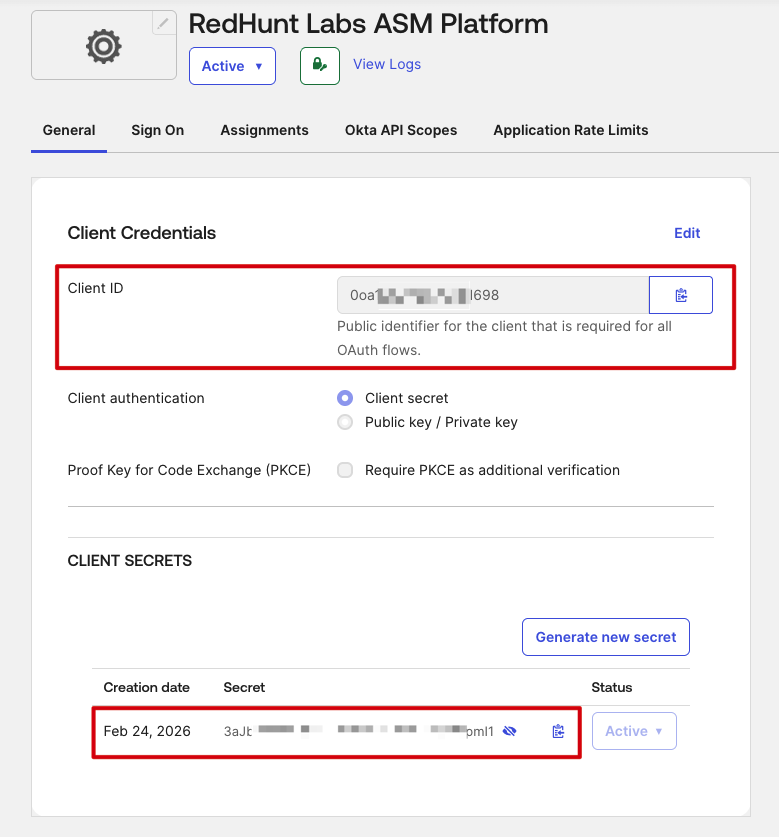Select the Client secret authentication option
The height and width of the screenshot is (837, 779).
pos(345,398)
